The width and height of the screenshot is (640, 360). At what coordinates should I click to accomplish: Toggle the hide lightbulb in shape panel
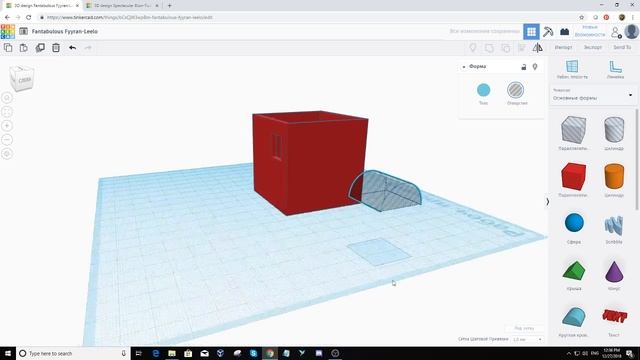coord(535,67)
